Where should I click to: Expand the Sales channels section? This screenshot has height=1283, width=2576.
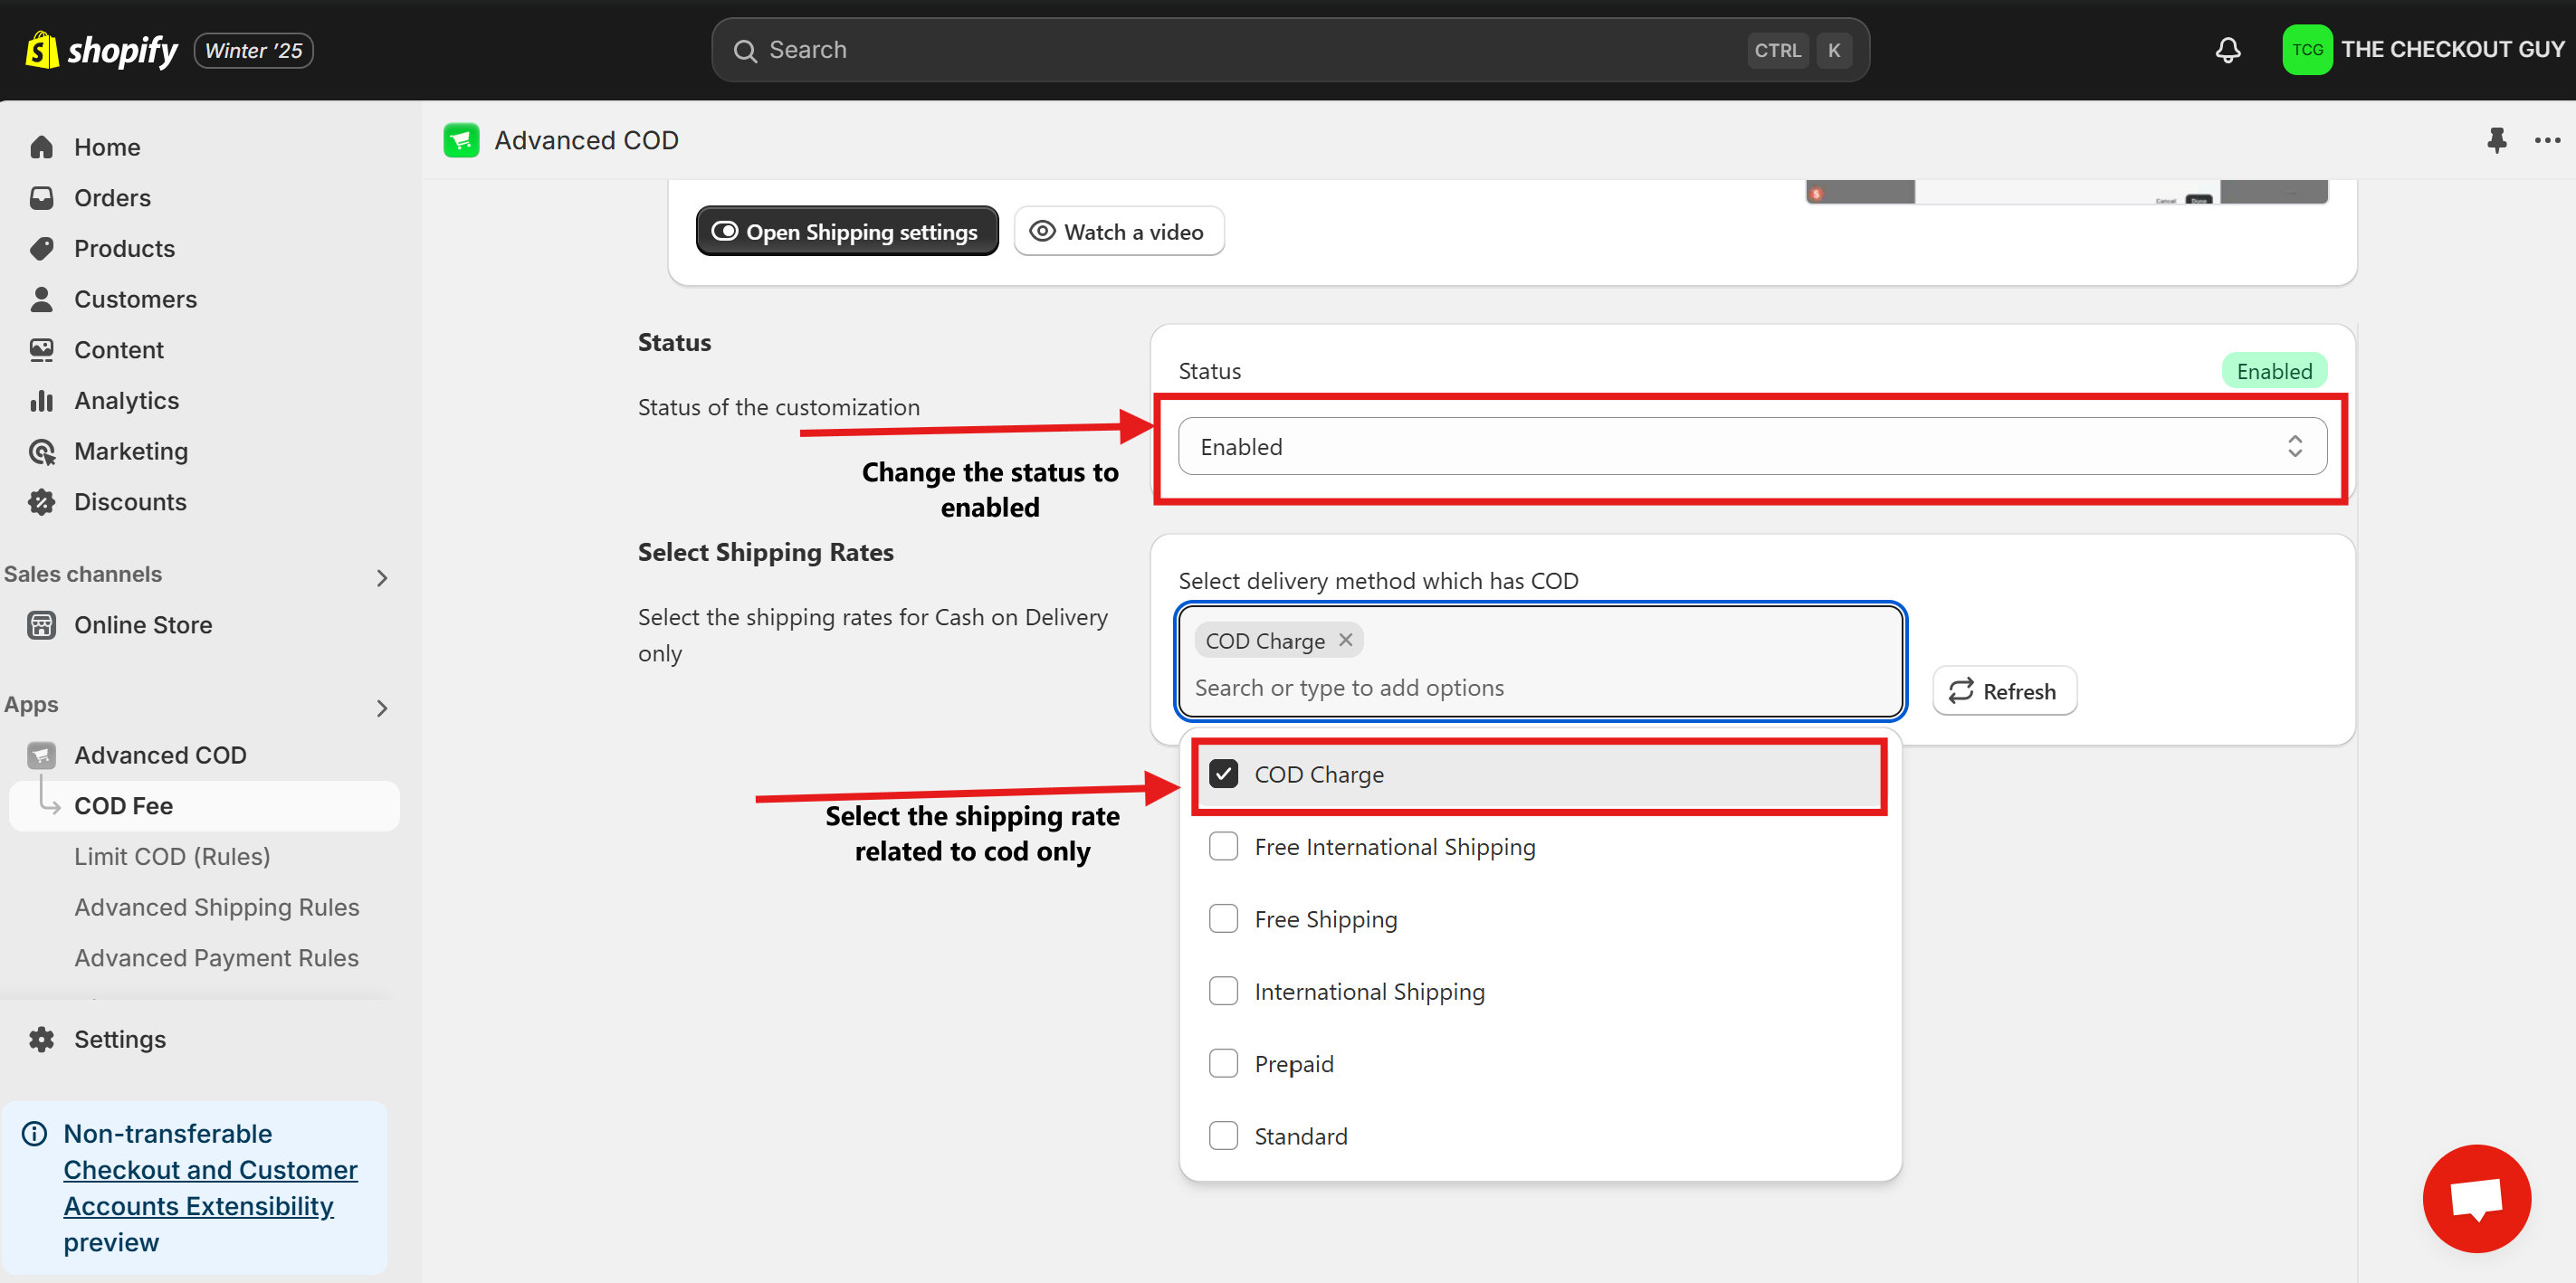(381, 577)
